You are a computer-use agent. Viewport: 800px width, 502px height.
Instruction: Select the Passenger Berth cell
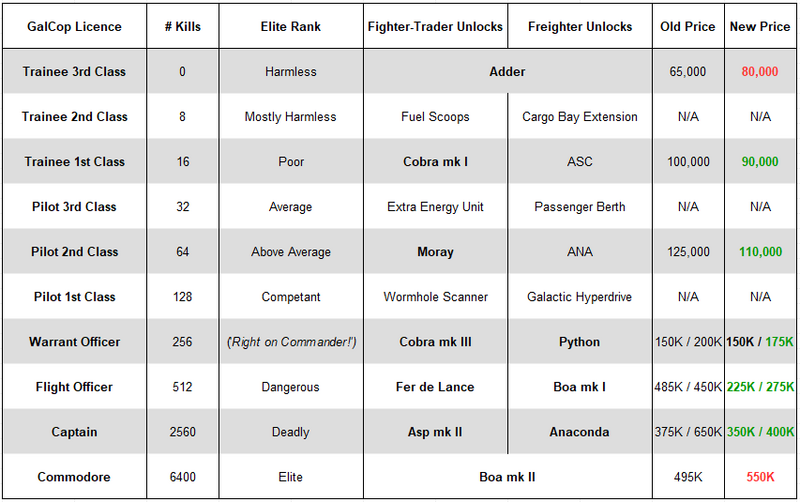(x=580, y=207)
